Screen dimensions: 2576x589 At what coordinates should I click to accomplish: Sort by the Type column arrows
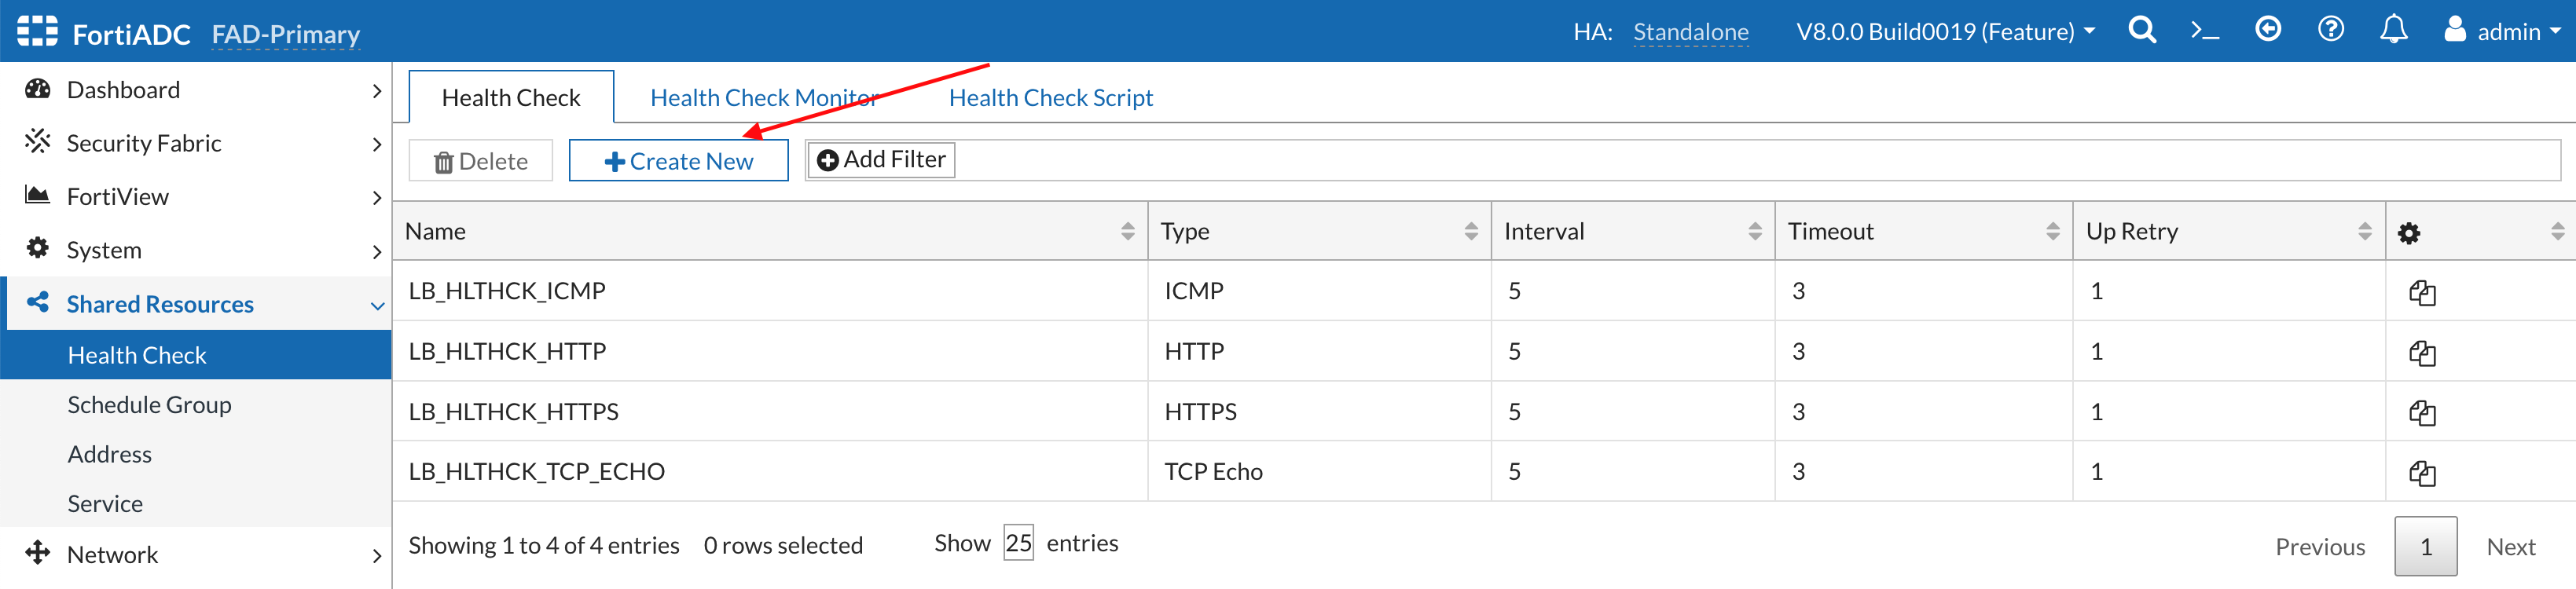tap(1471, 231)
